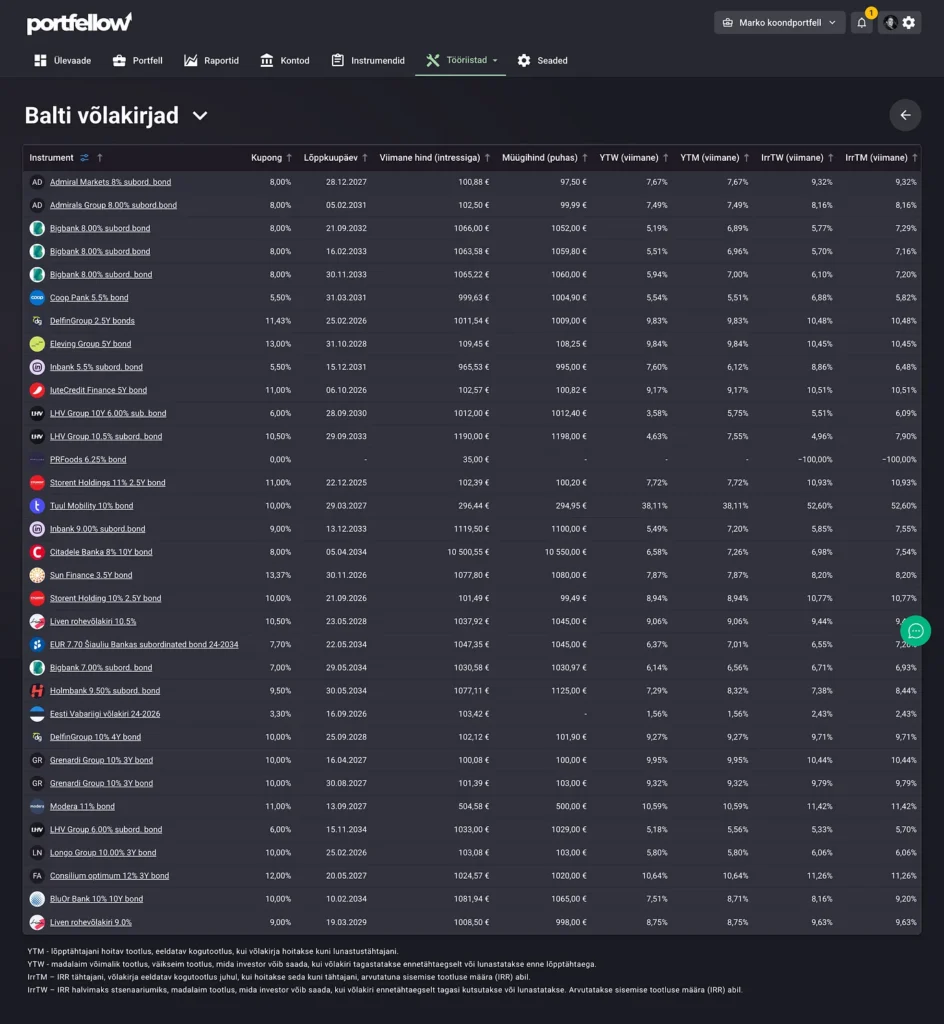Image resolution: width=944 pixels, height=1024 pixels.
Task: Click the Eesti Vabariigi flag icon
Action: (x=37, y=714)
